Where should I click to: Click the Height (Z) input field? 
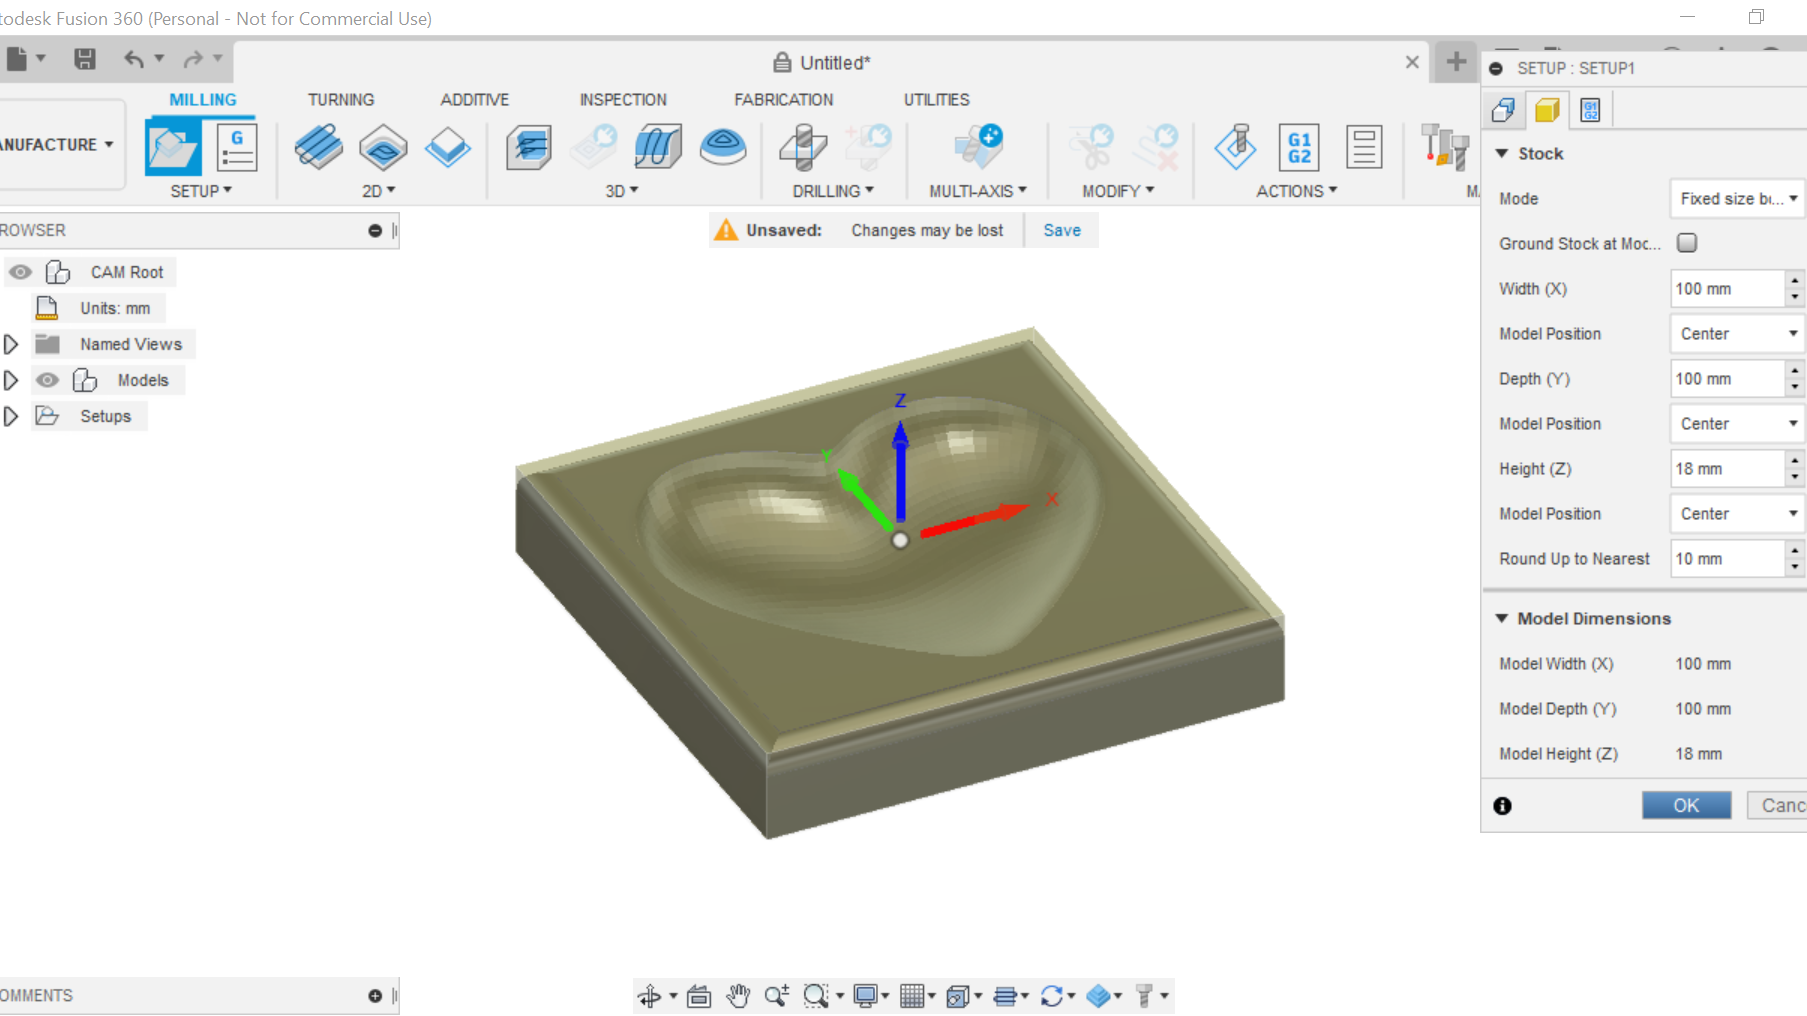click(1728, 469)
